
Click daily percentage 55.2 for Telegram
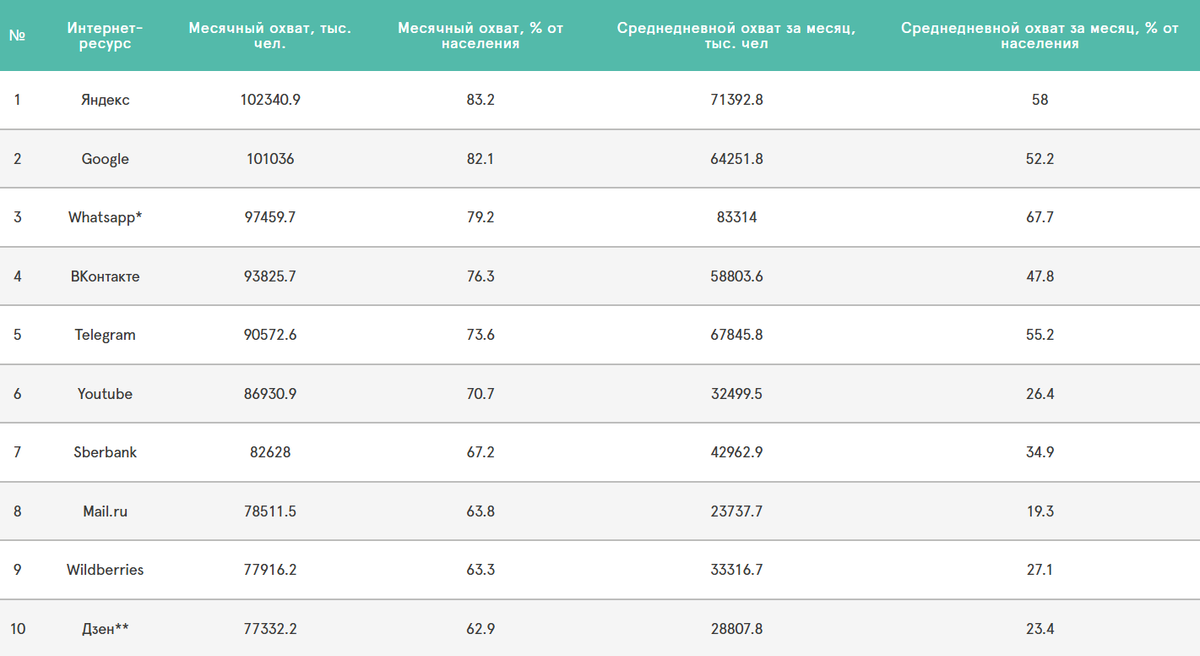click(x=1040, y=335)
